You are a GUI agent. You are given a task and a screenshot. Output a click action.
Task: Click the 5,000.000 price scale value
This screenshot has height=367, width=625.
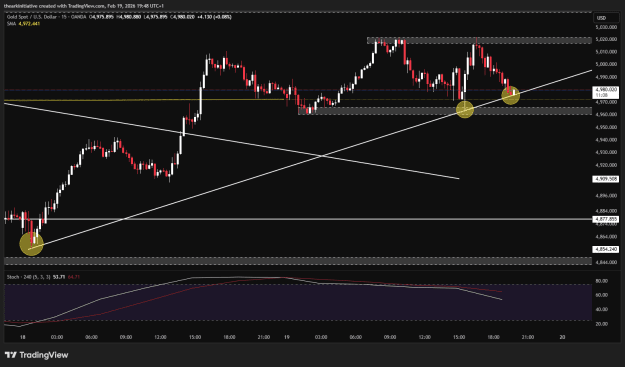tap(606, 64)
